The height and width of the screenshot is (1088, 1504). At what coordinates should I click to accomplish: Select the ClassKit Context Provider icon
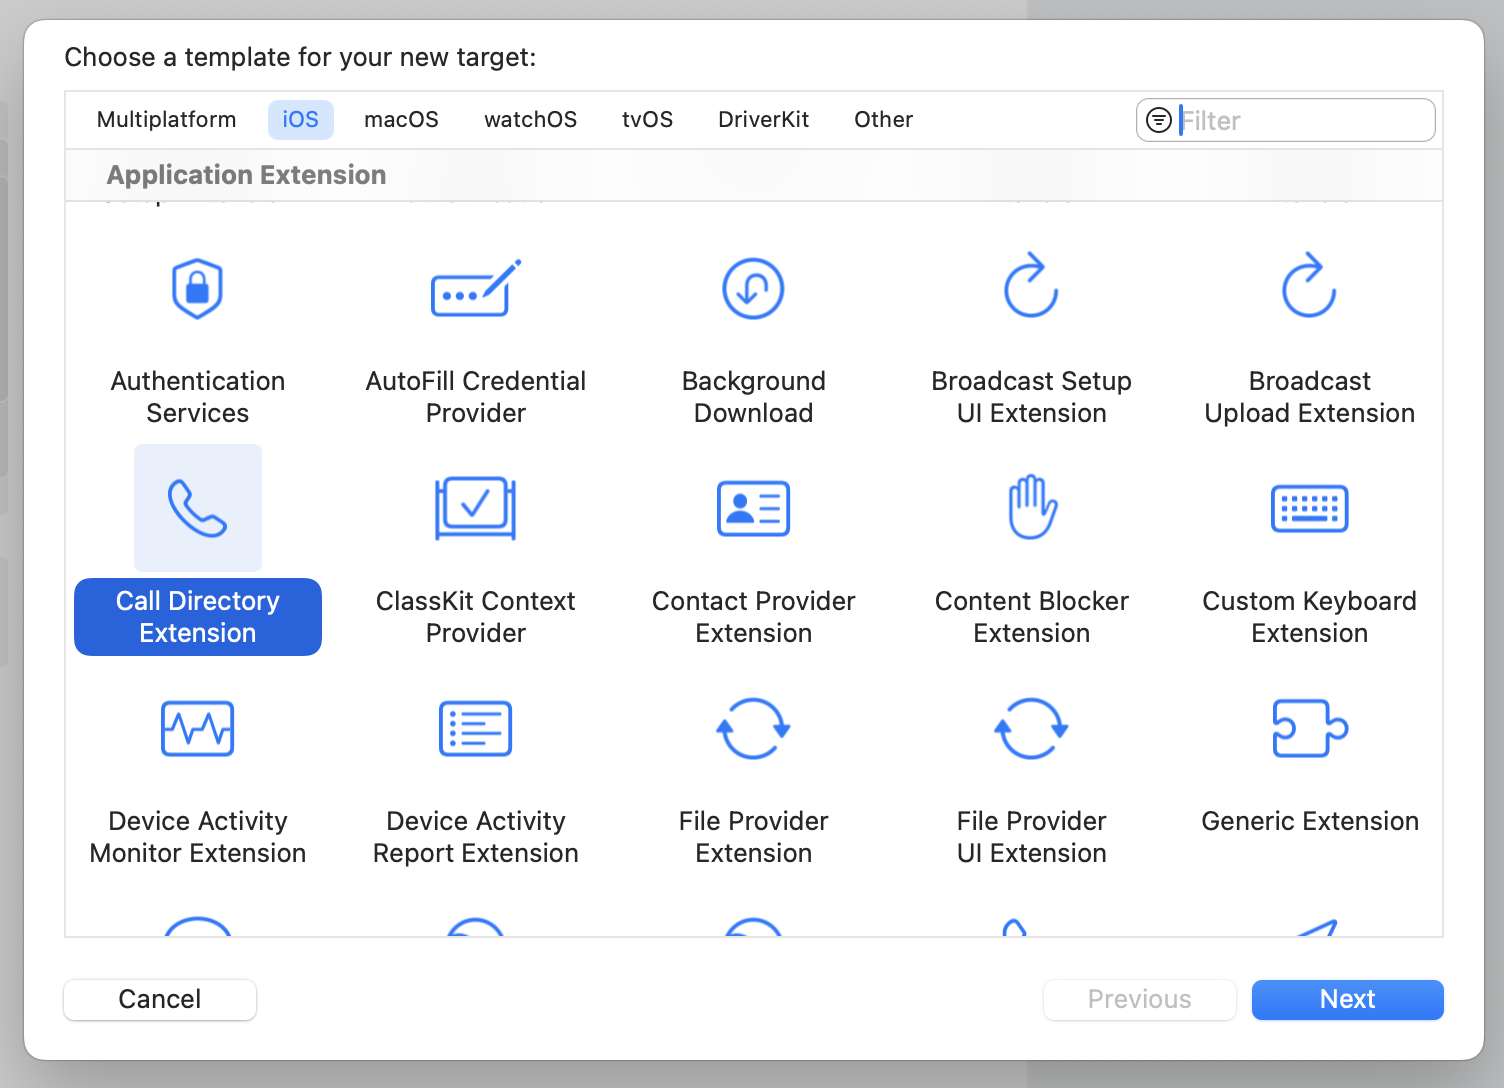click(476, 508)
